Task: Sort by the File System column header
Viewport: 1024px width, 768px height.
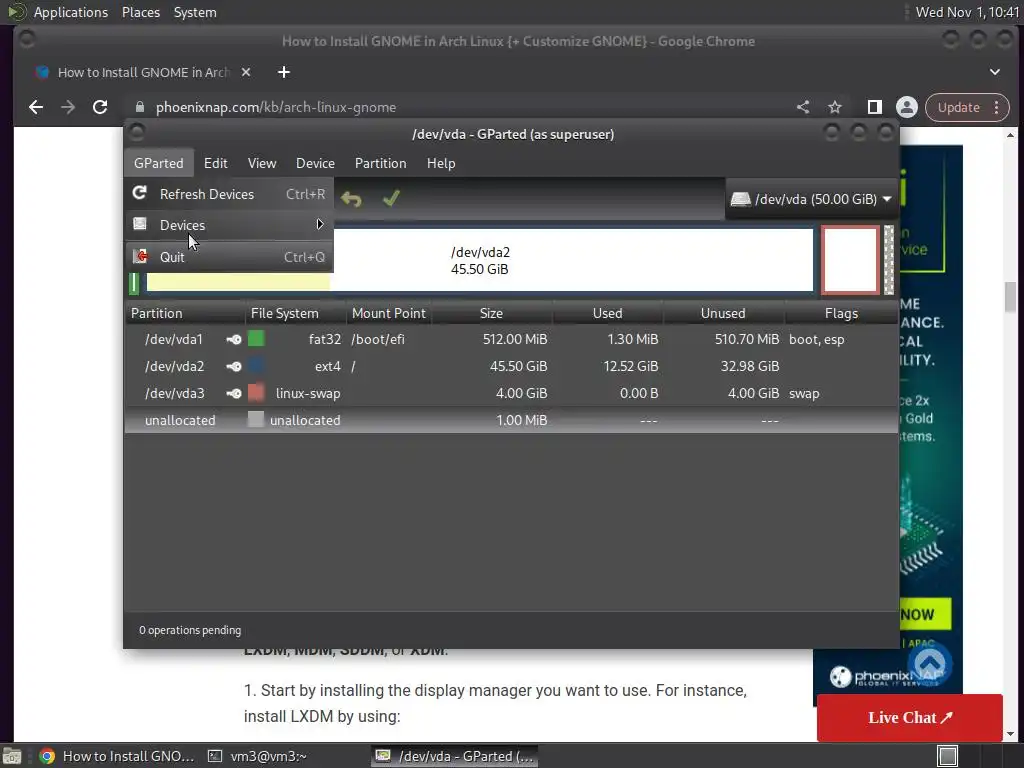Action: pos(295,313)
